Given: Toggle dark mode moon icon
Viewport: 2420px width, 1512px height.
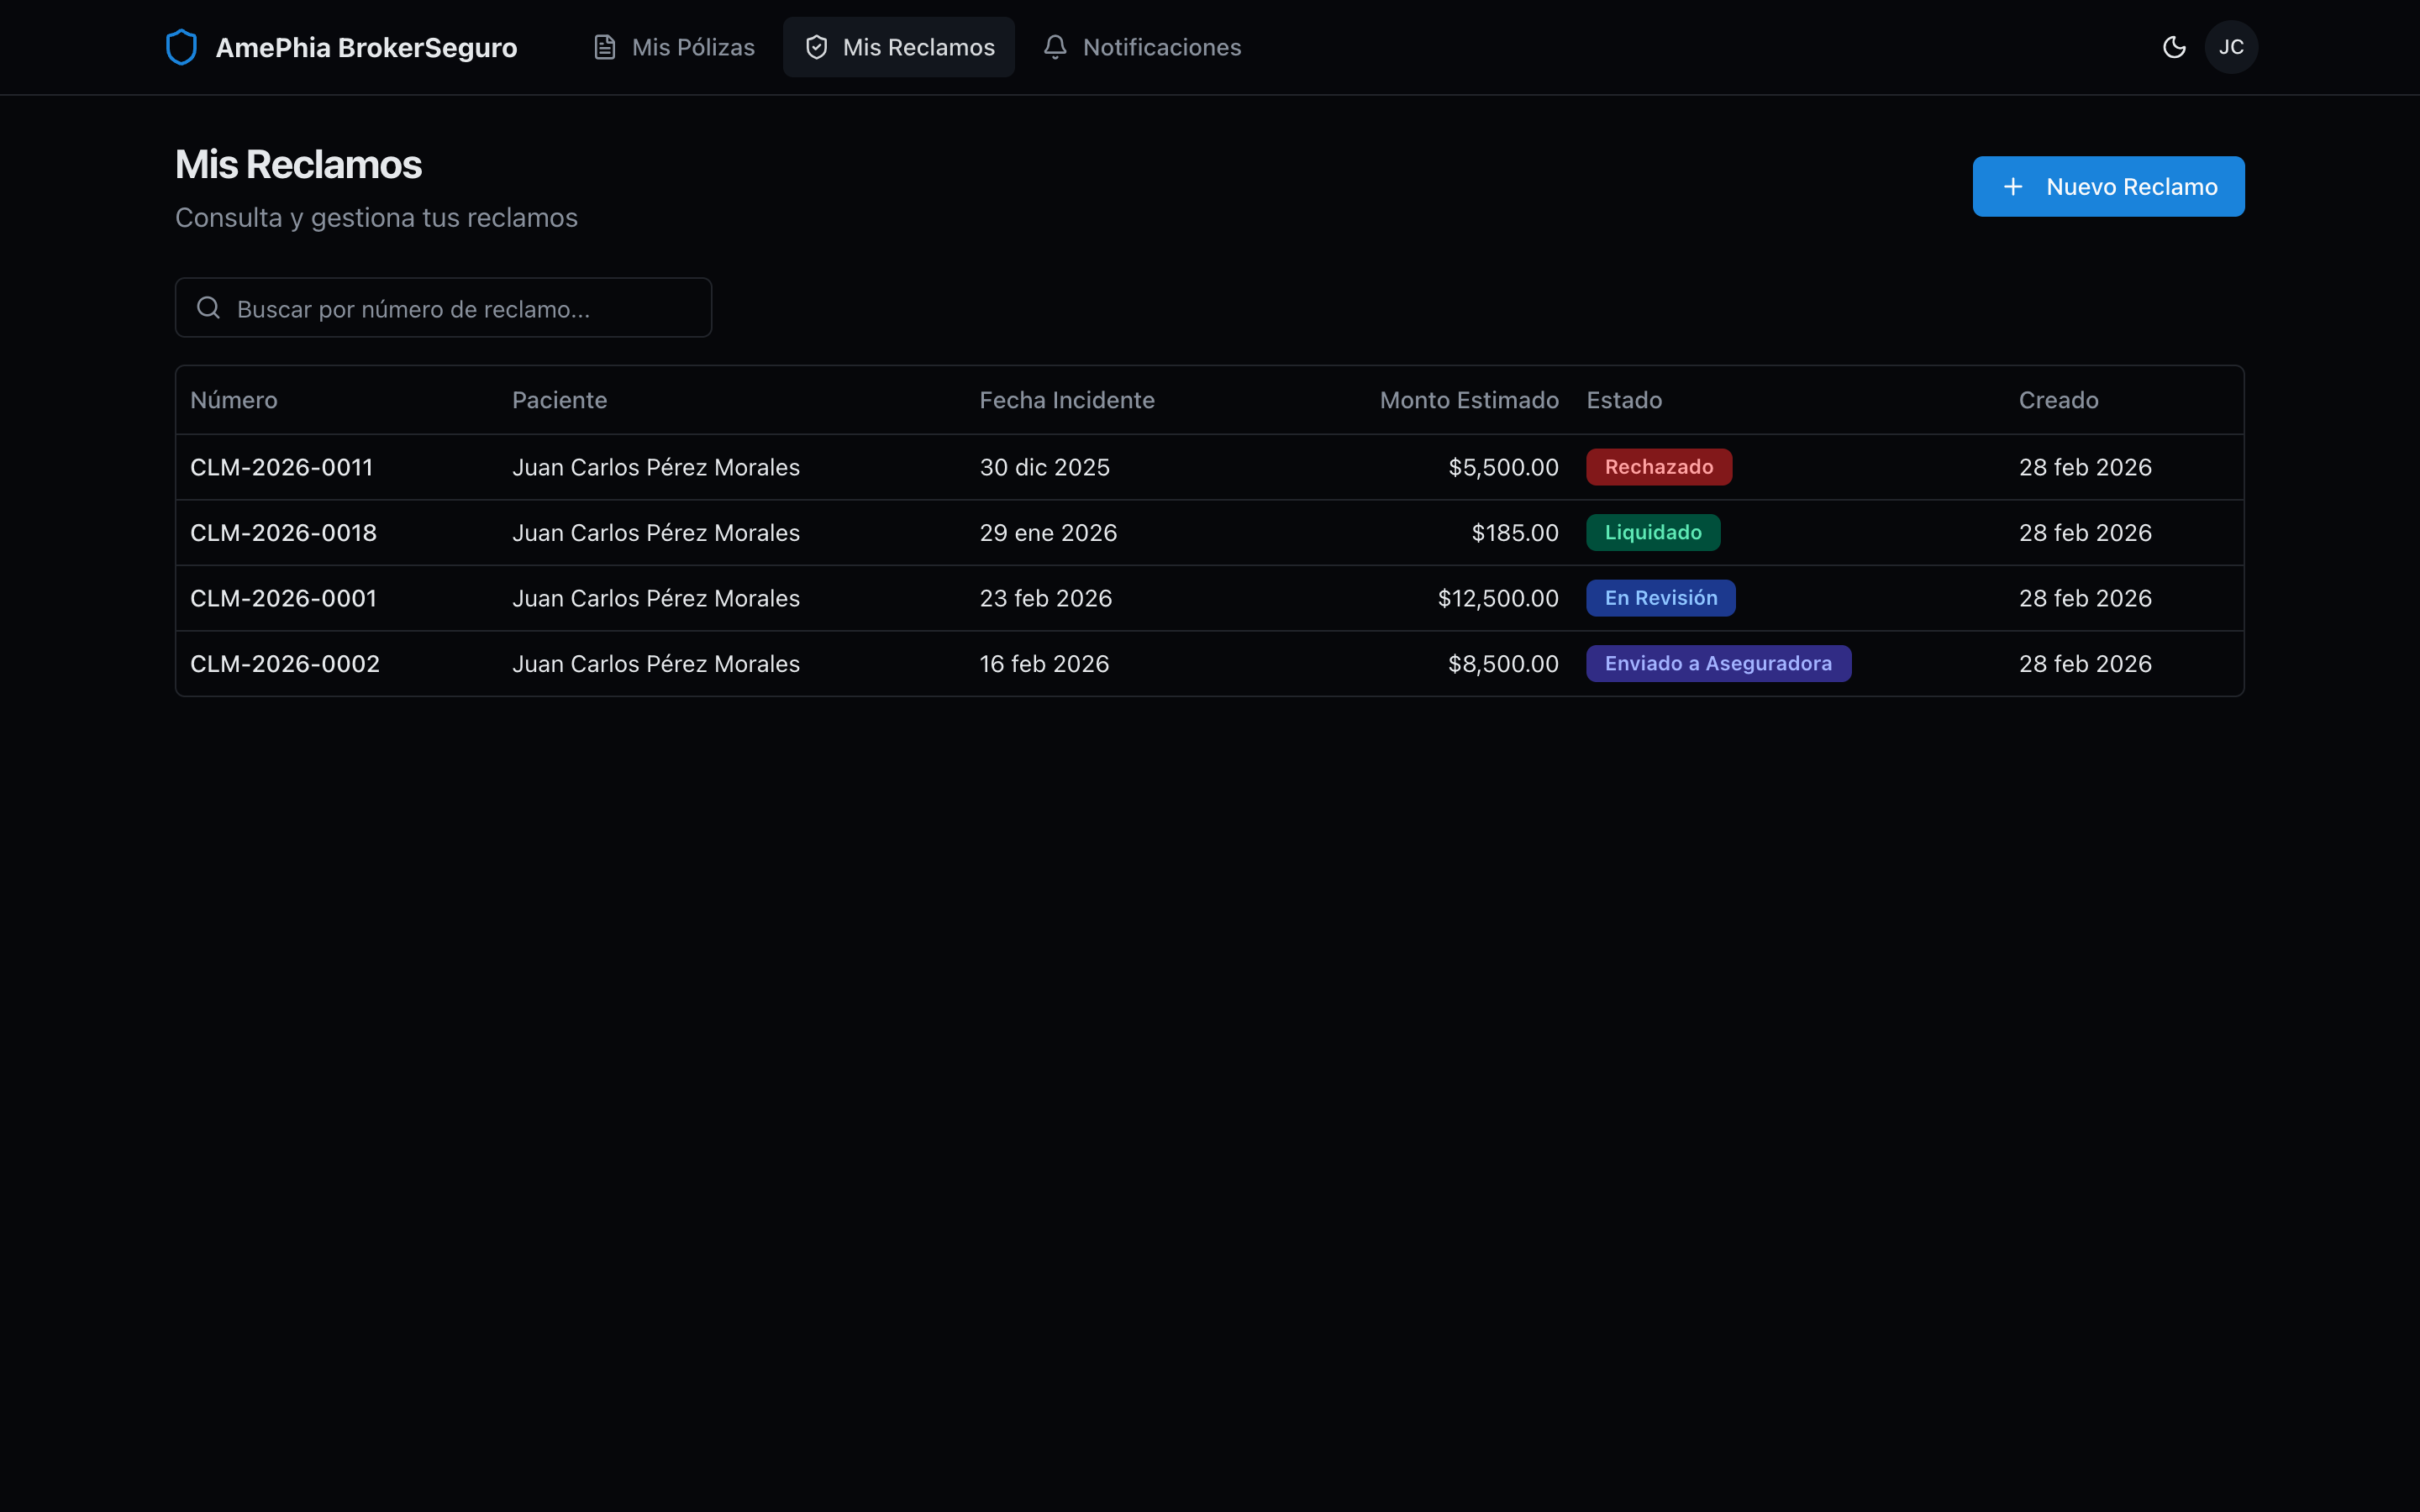Looking at the screenshot, I should (2174, 47).
